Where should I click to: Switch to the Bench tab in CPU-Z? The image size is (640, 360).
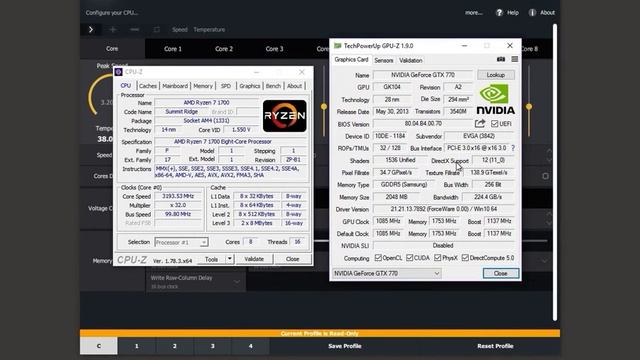[x=273, y=86]
